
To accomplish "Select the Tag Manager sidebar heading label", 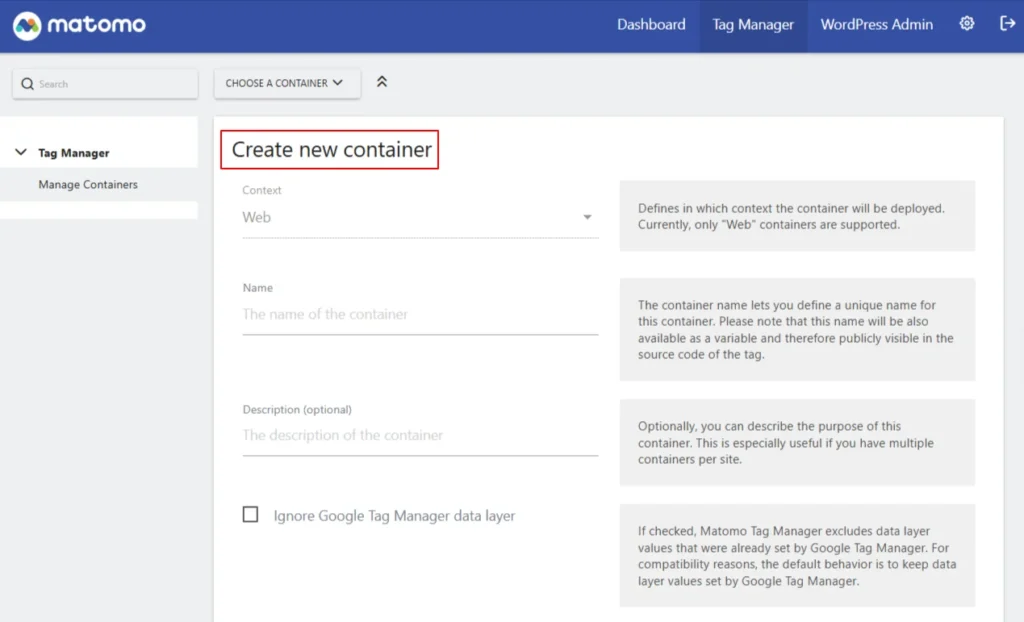I will click(x=74, y=153).
